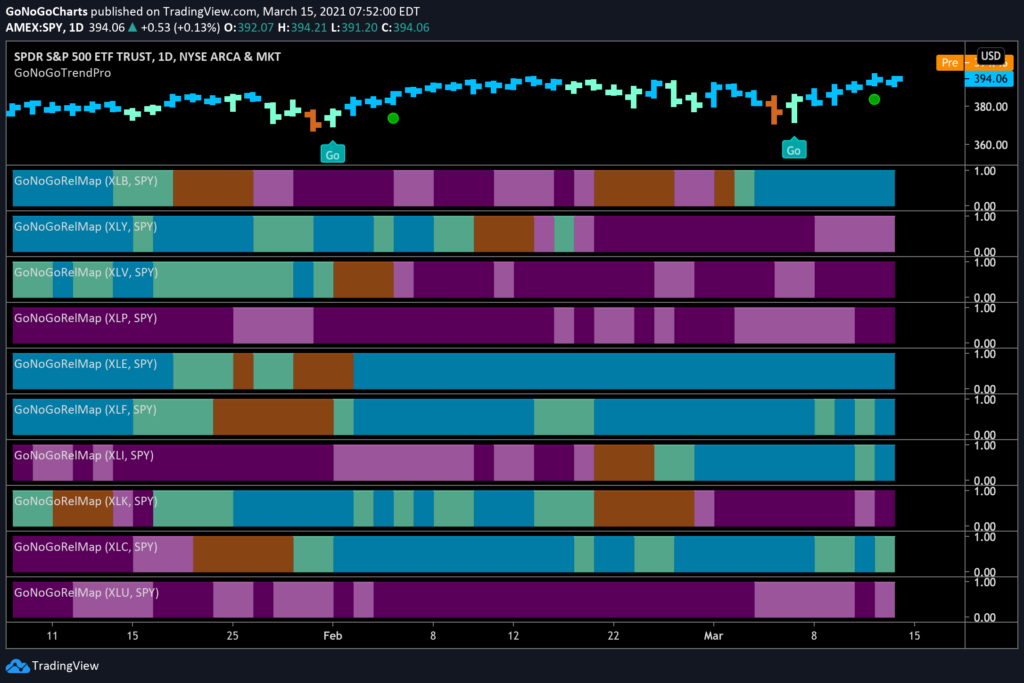Select the GoNoGoRelMap (XLE, SPY) label

86,364
